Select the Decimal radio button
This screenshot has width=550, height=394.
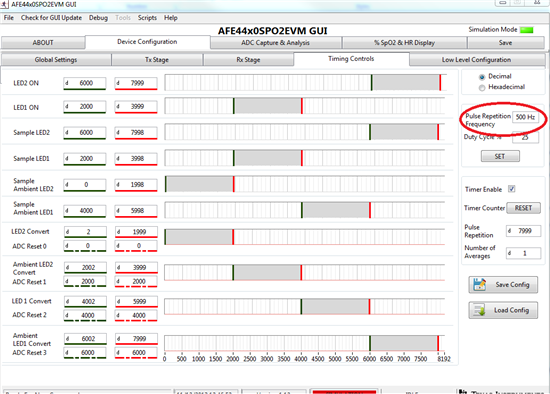pyautogui.click(x=482, y=77)
